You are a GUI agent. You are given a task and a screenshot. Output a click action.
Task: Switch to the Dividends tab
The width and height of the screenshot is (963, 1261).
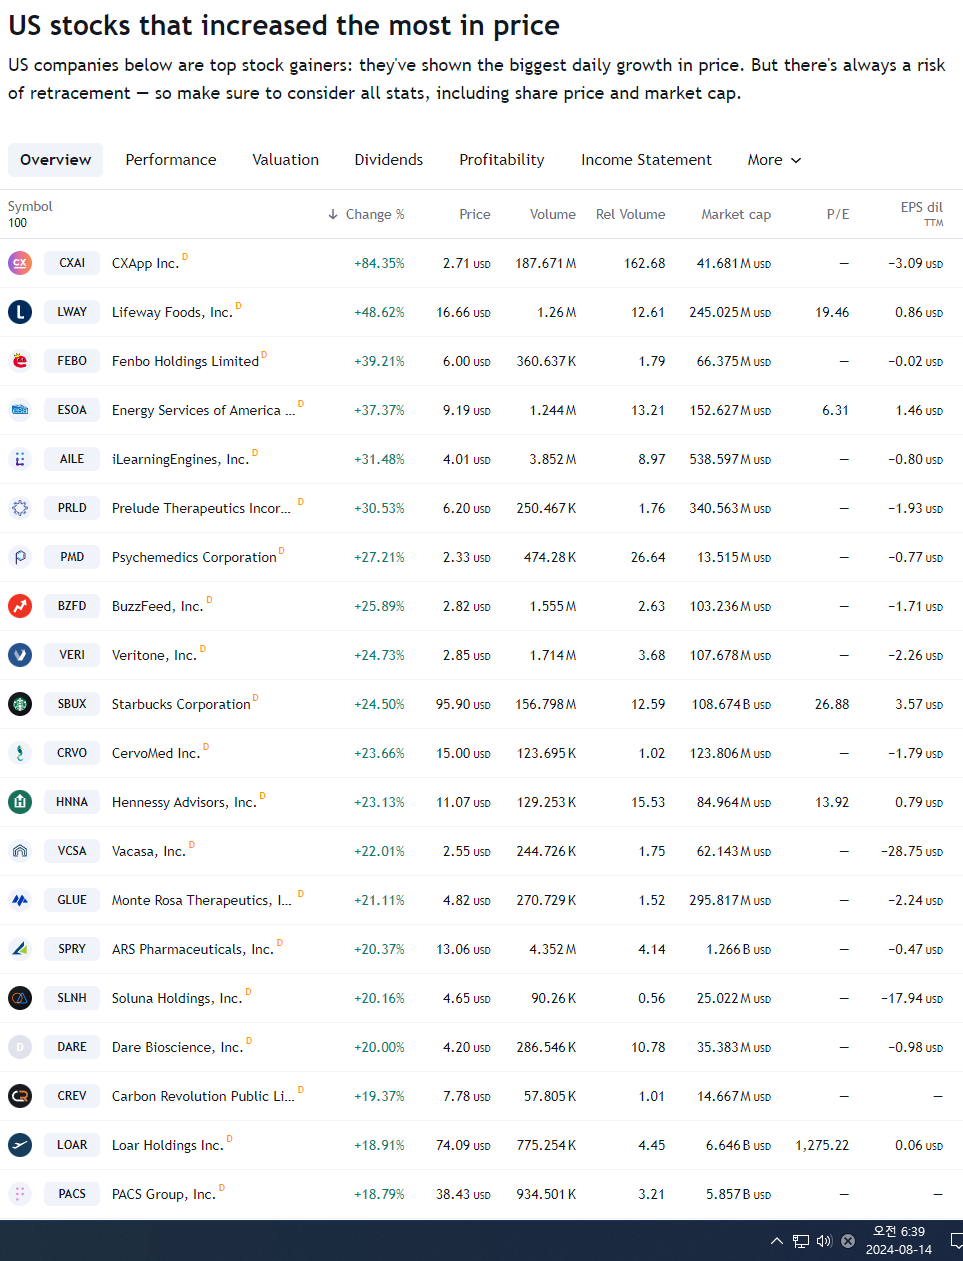(389, 160)
